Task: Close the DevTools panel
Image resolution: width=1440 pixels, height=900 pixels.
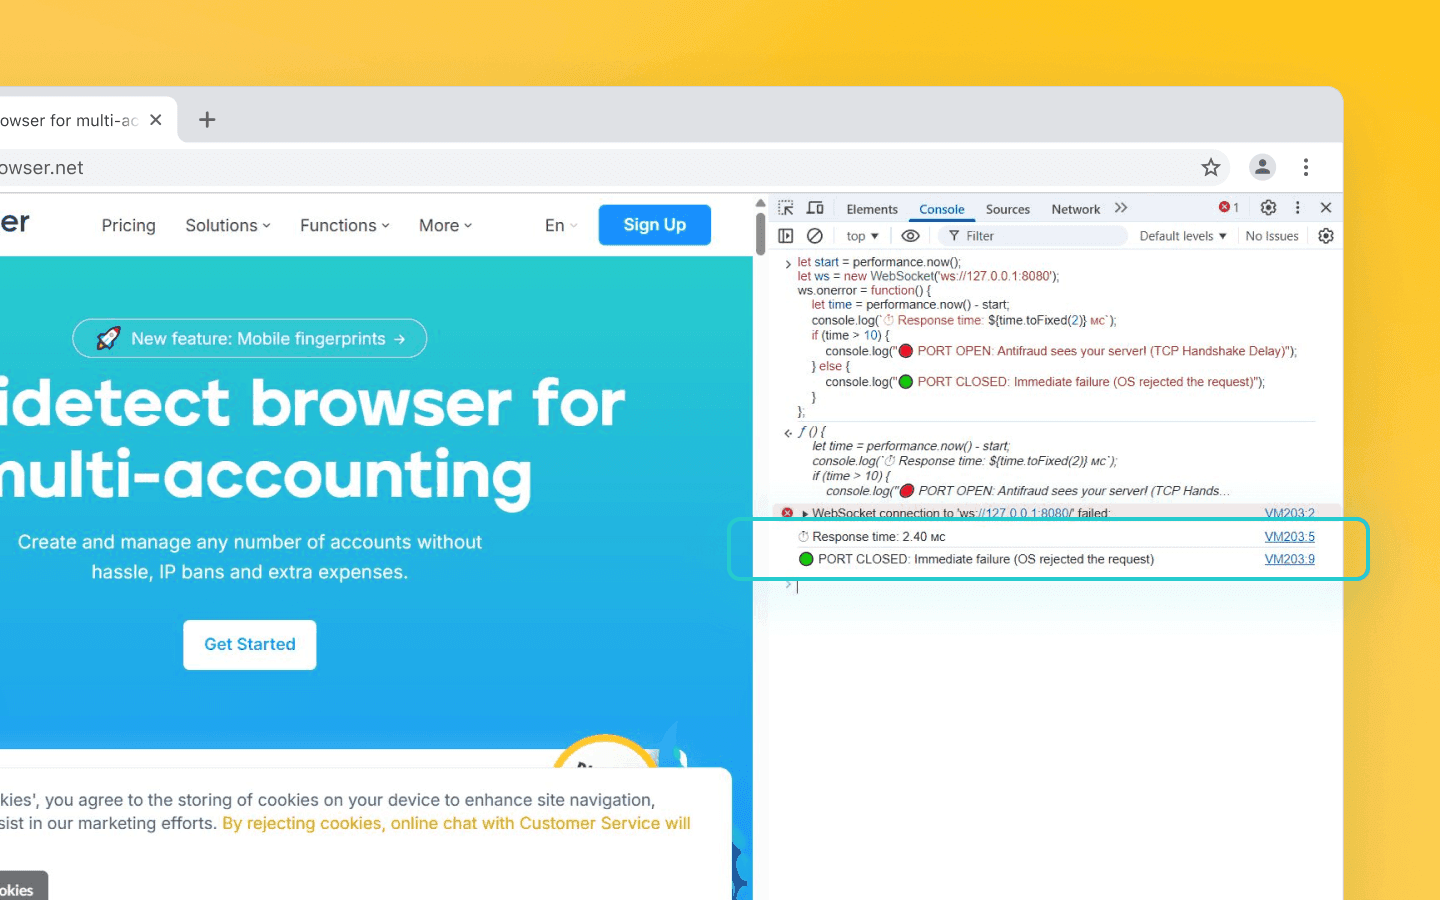Action: 1326,208
